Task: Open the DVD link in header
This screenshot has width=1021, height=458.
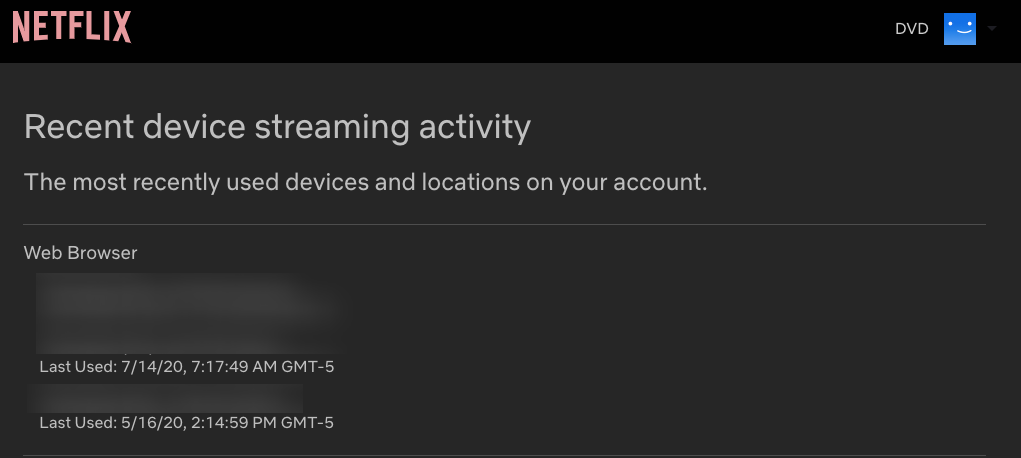Action: 911,29
